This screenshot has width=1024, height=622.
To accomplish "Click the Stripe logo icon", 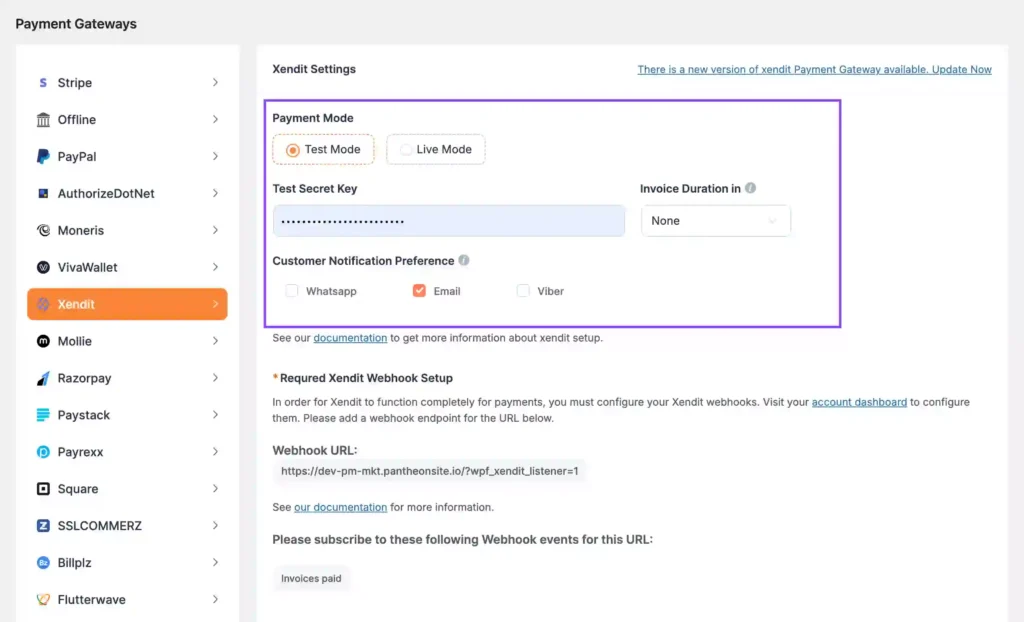I will [43, 83].
